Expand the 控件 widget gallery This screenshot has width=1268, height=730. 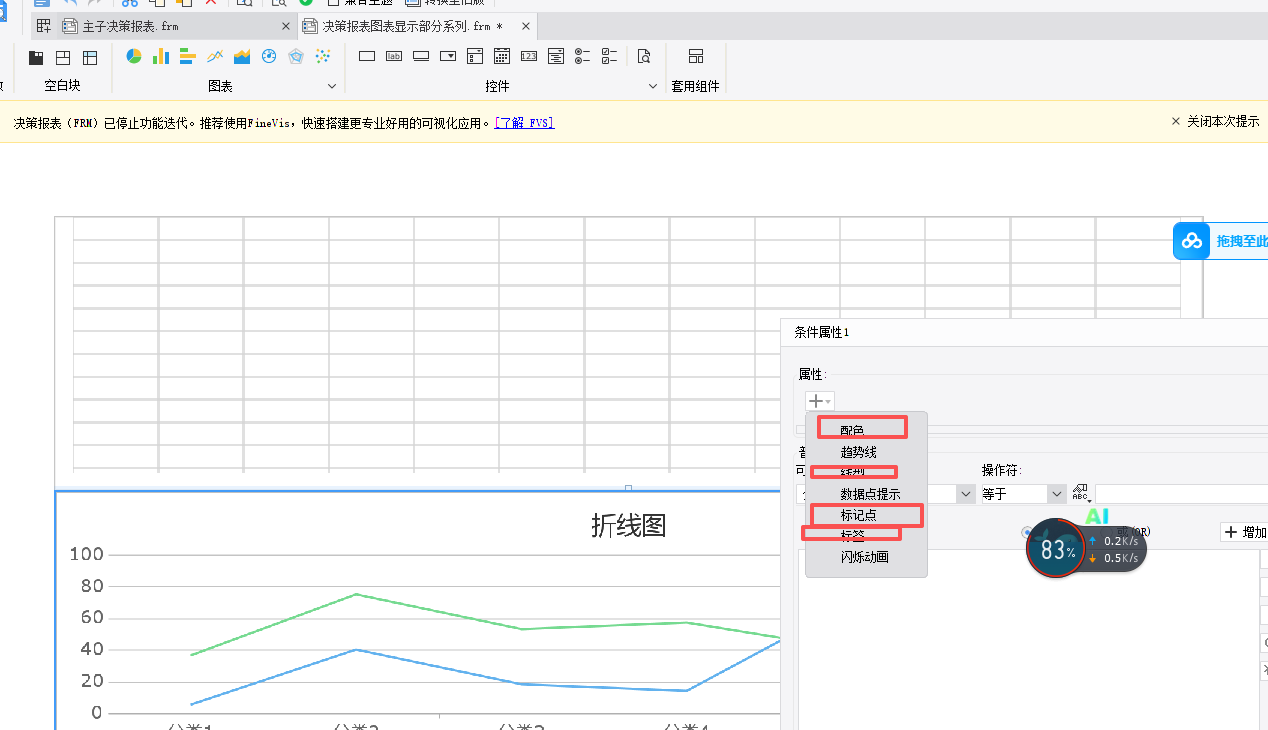pyautogui.click(x=653, y=87)
